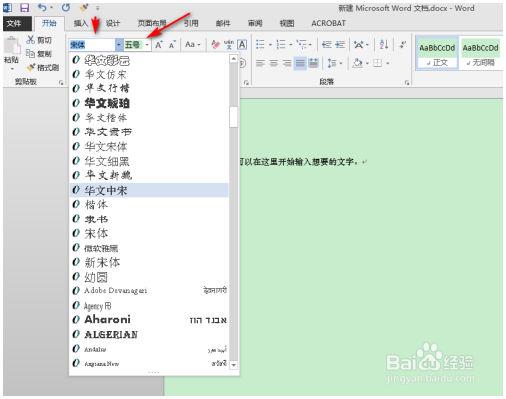This screenshot has height=399, width=506.
Task: Select the 微软雅黑 font
Action: [149, 248]
